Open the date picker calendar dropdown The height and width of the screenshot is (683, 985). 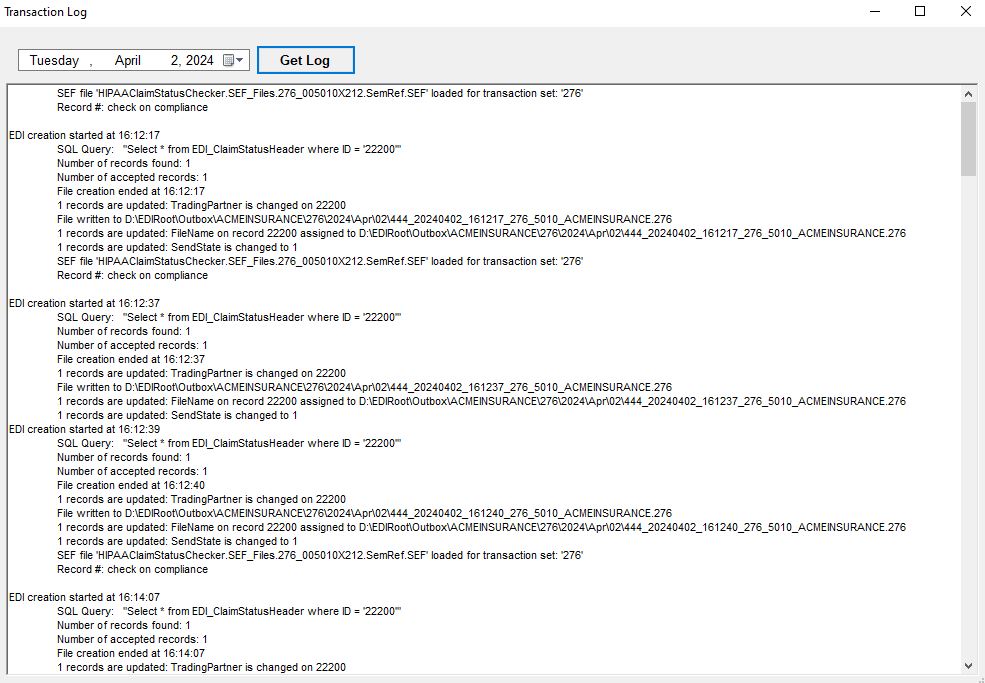pyautogui.click(x=234, y=60)
